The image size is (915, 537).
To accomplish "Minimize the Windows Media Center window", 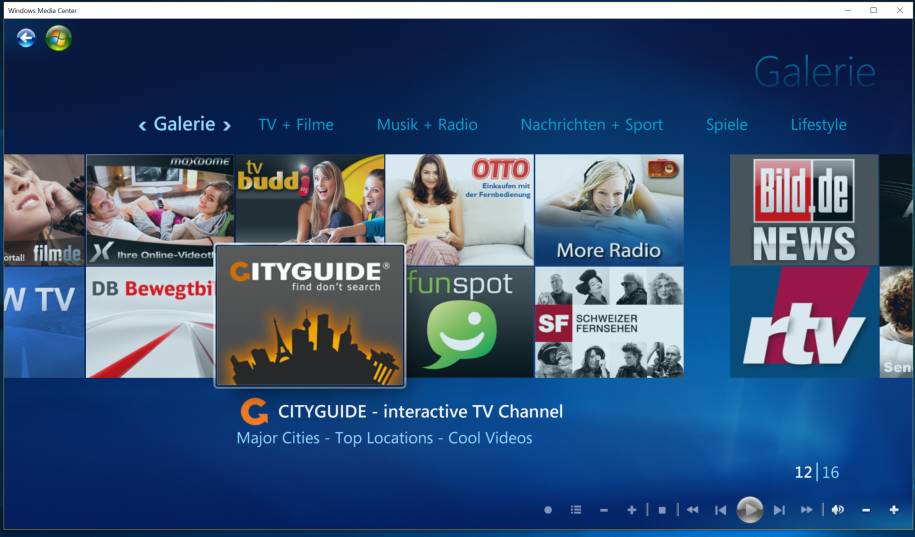I will click(848, 10).
